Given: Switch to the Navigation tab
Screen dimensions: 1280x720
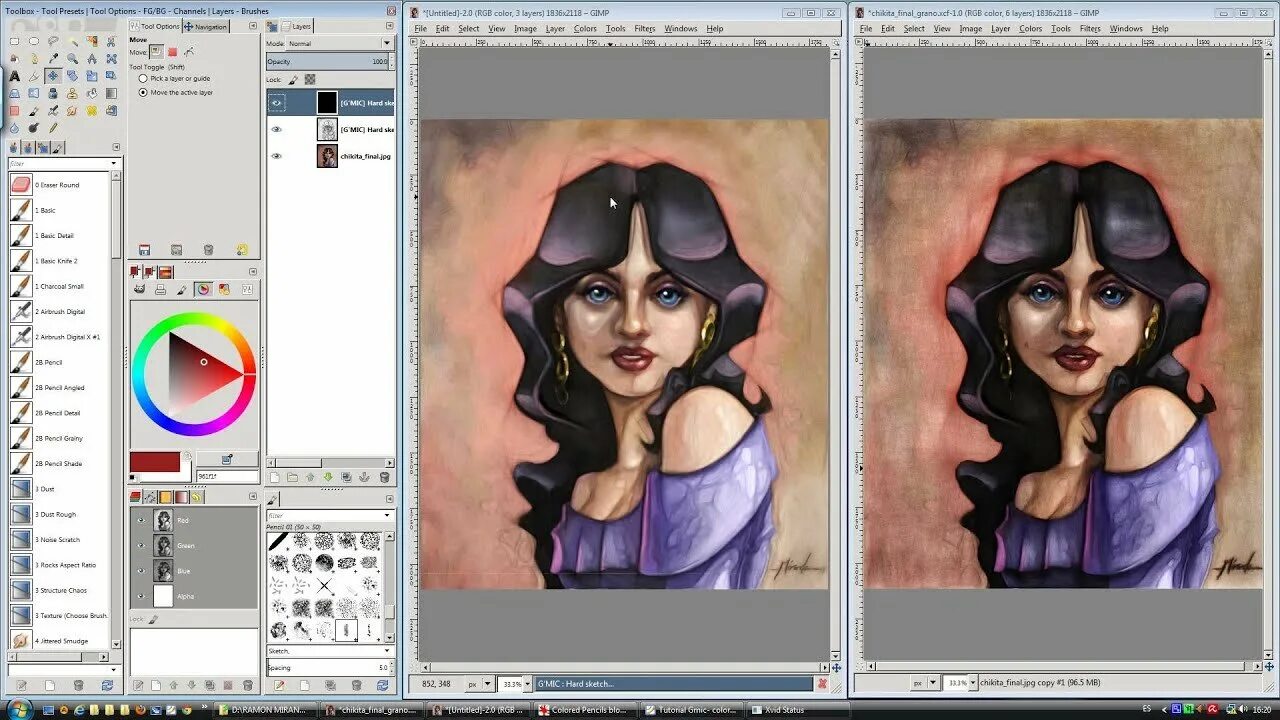Looking at the screenshot, I should coord(206,27).
